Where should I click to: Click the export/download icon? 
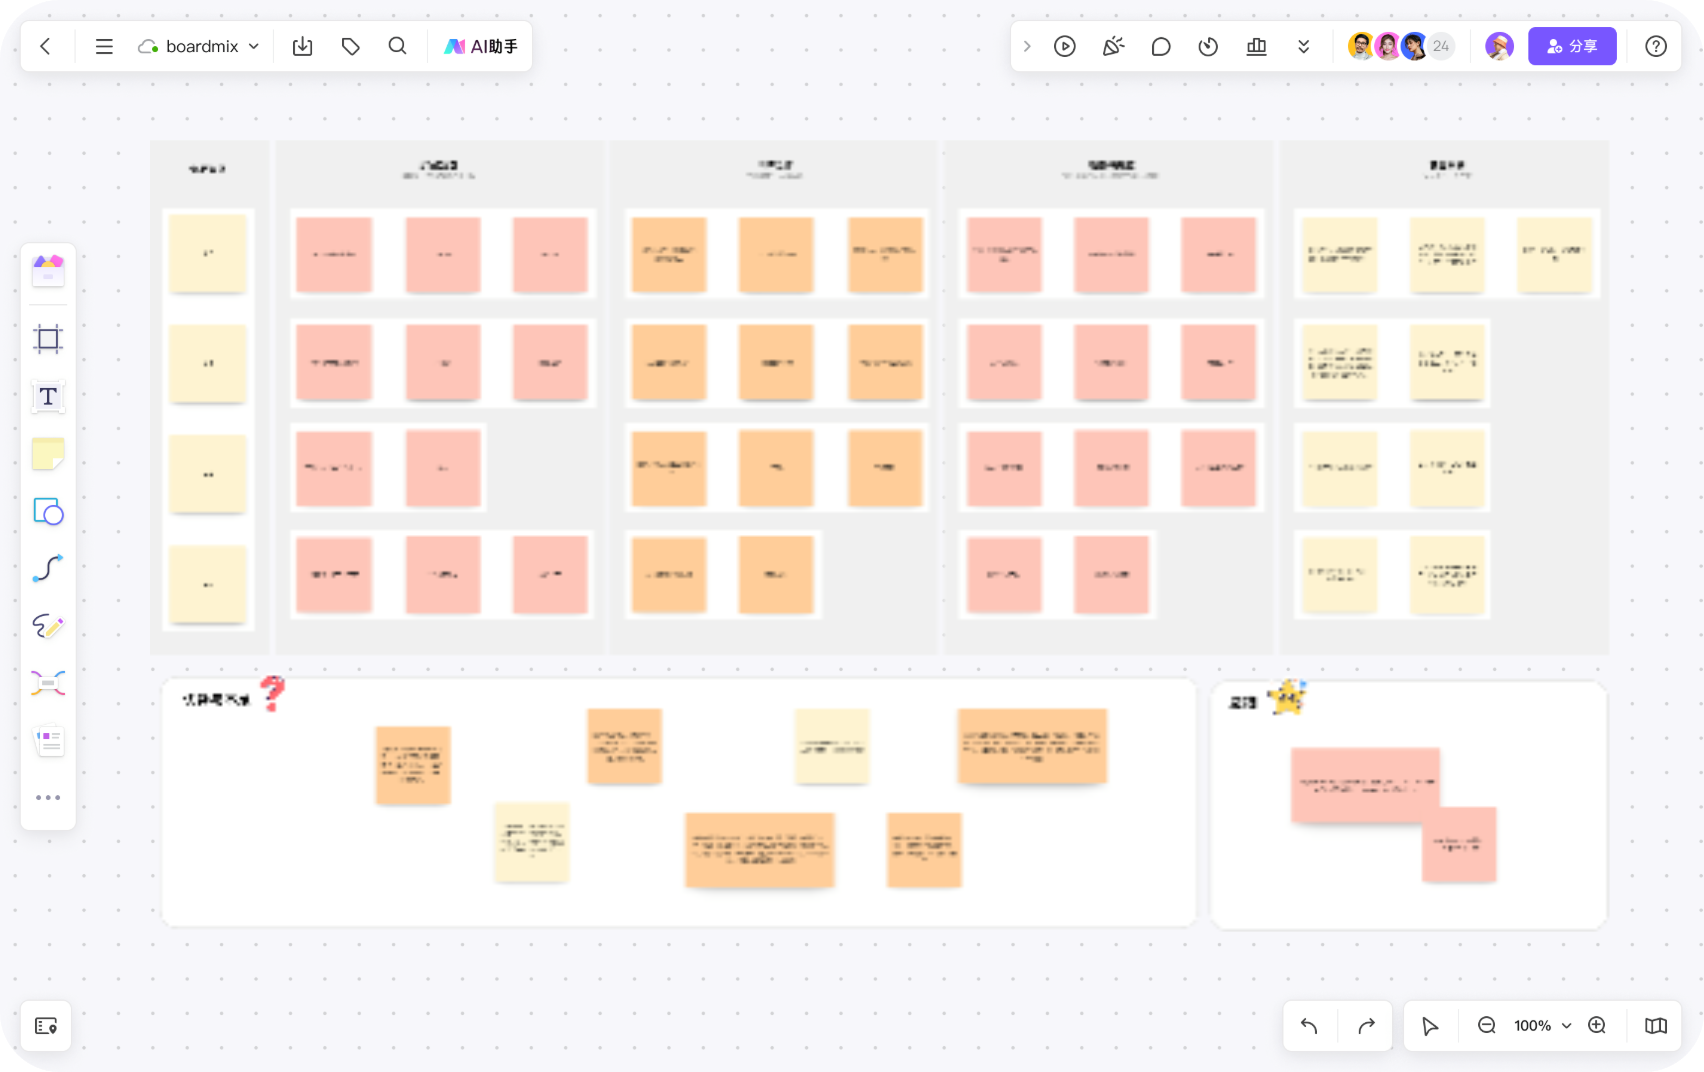pos(302,46)
